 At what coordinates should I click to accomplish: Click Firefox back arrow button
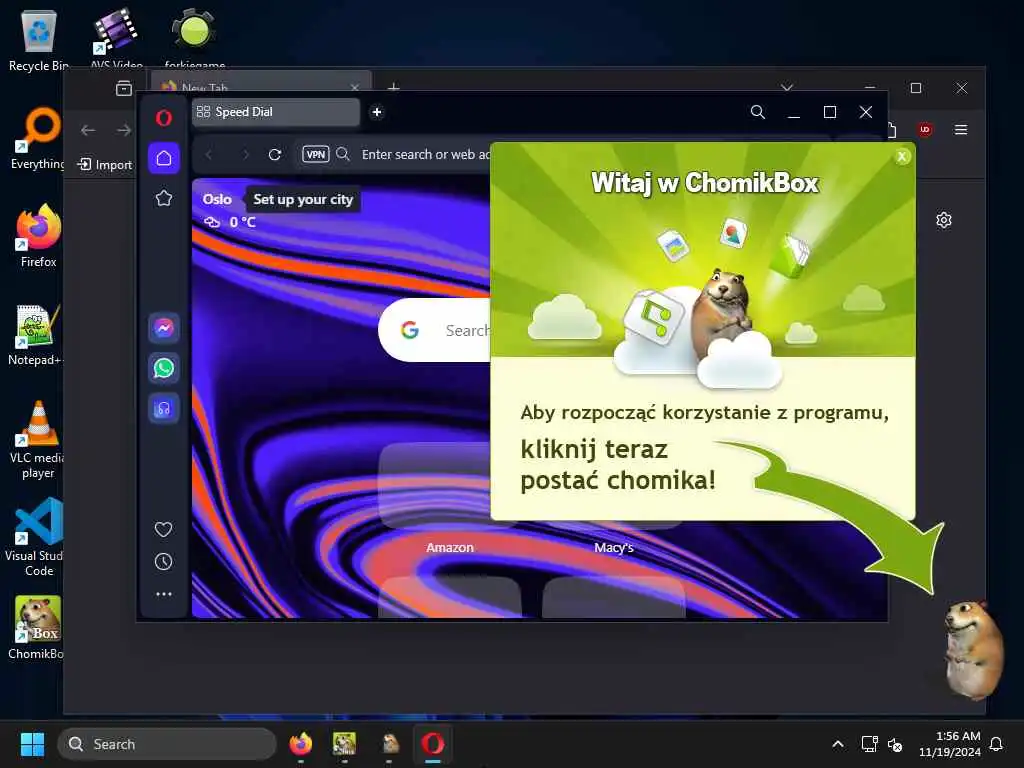tap(88, 130)
